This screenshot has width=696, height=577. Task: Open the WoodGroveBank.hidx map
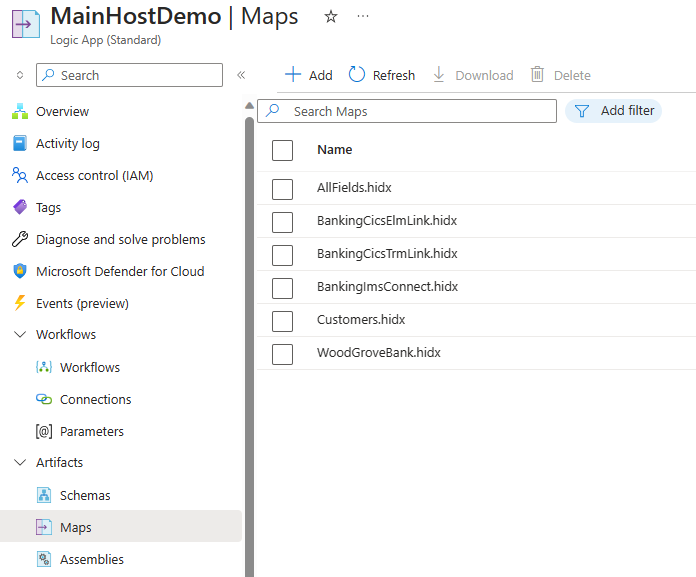click(x=379, y=352)
